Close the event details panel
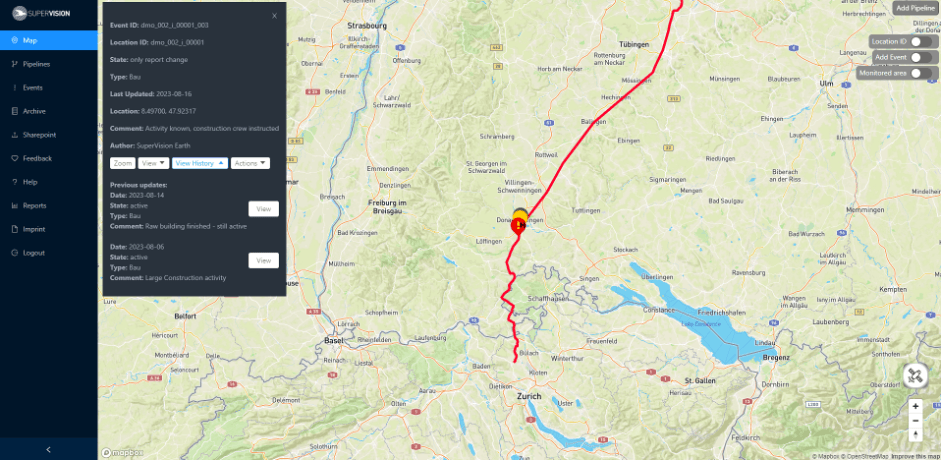 tap(275, 16)
